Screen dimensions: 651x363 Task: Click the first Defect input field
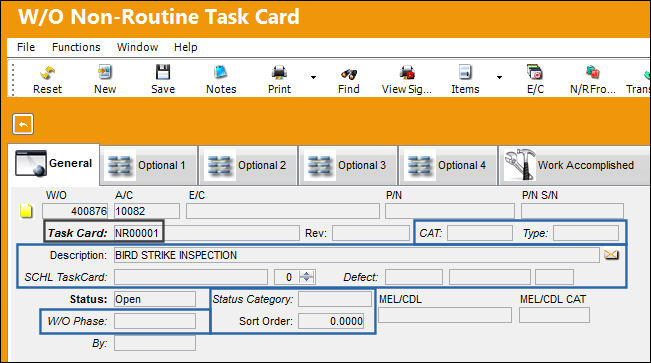[x=414, y=277]
